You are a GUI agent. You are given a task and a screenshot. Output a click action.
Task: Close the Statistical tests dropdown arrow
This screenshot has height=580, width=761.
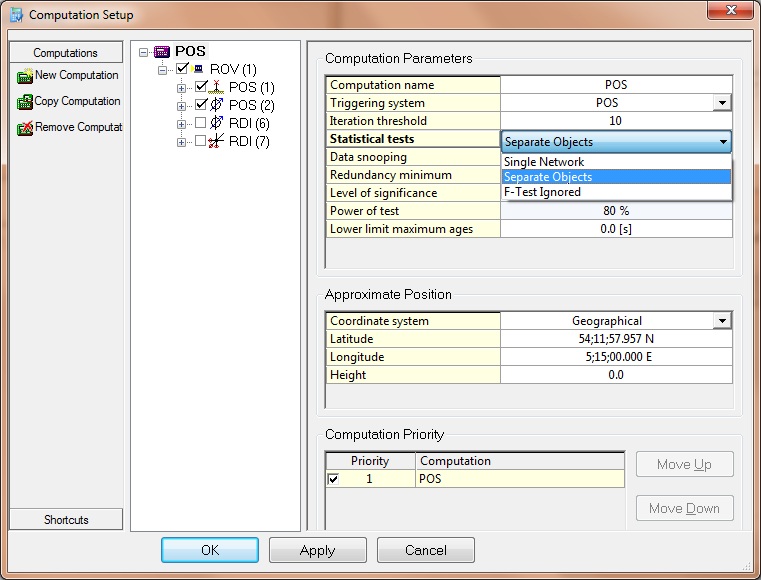[x=723, y=142]
